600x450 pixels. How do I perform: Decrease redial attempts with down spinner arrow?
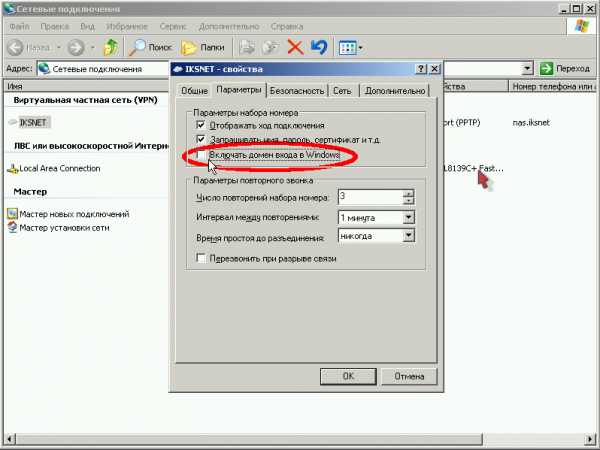click(408, 201)
